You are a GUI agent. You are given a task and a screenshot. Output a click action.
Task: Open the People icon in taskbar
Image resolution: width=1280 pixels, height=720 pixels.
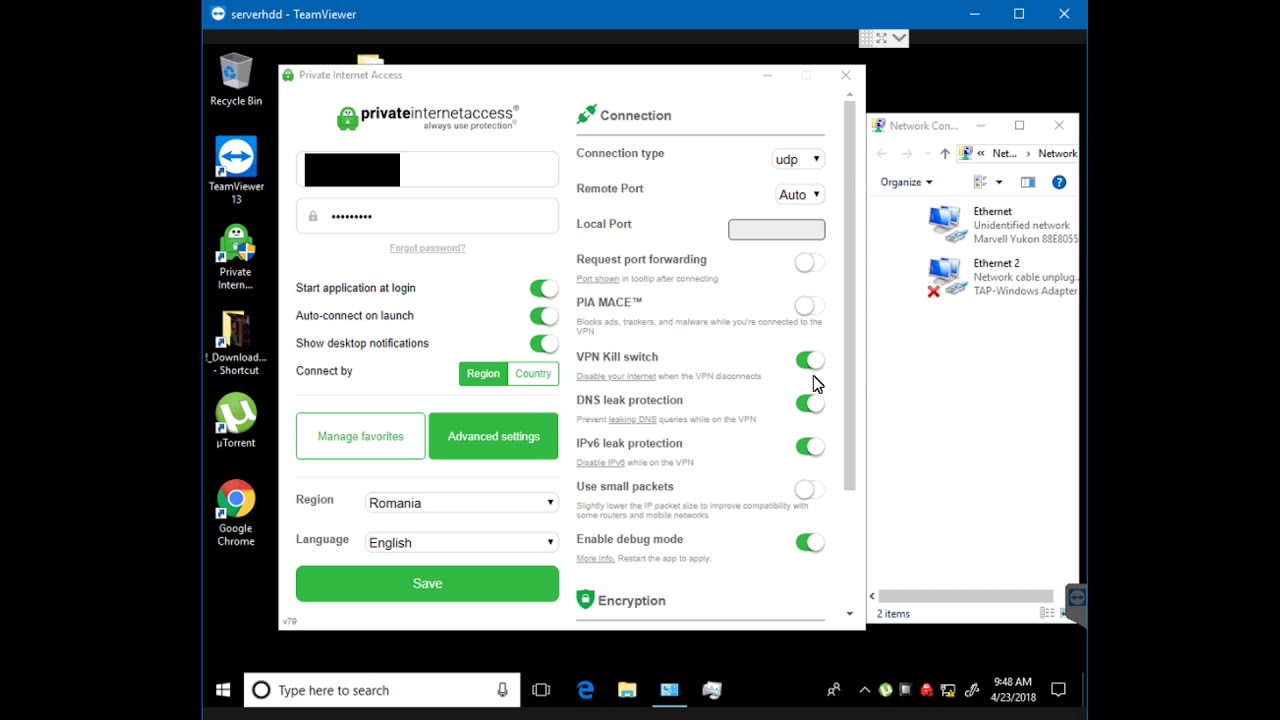click(x=833, y=690)
